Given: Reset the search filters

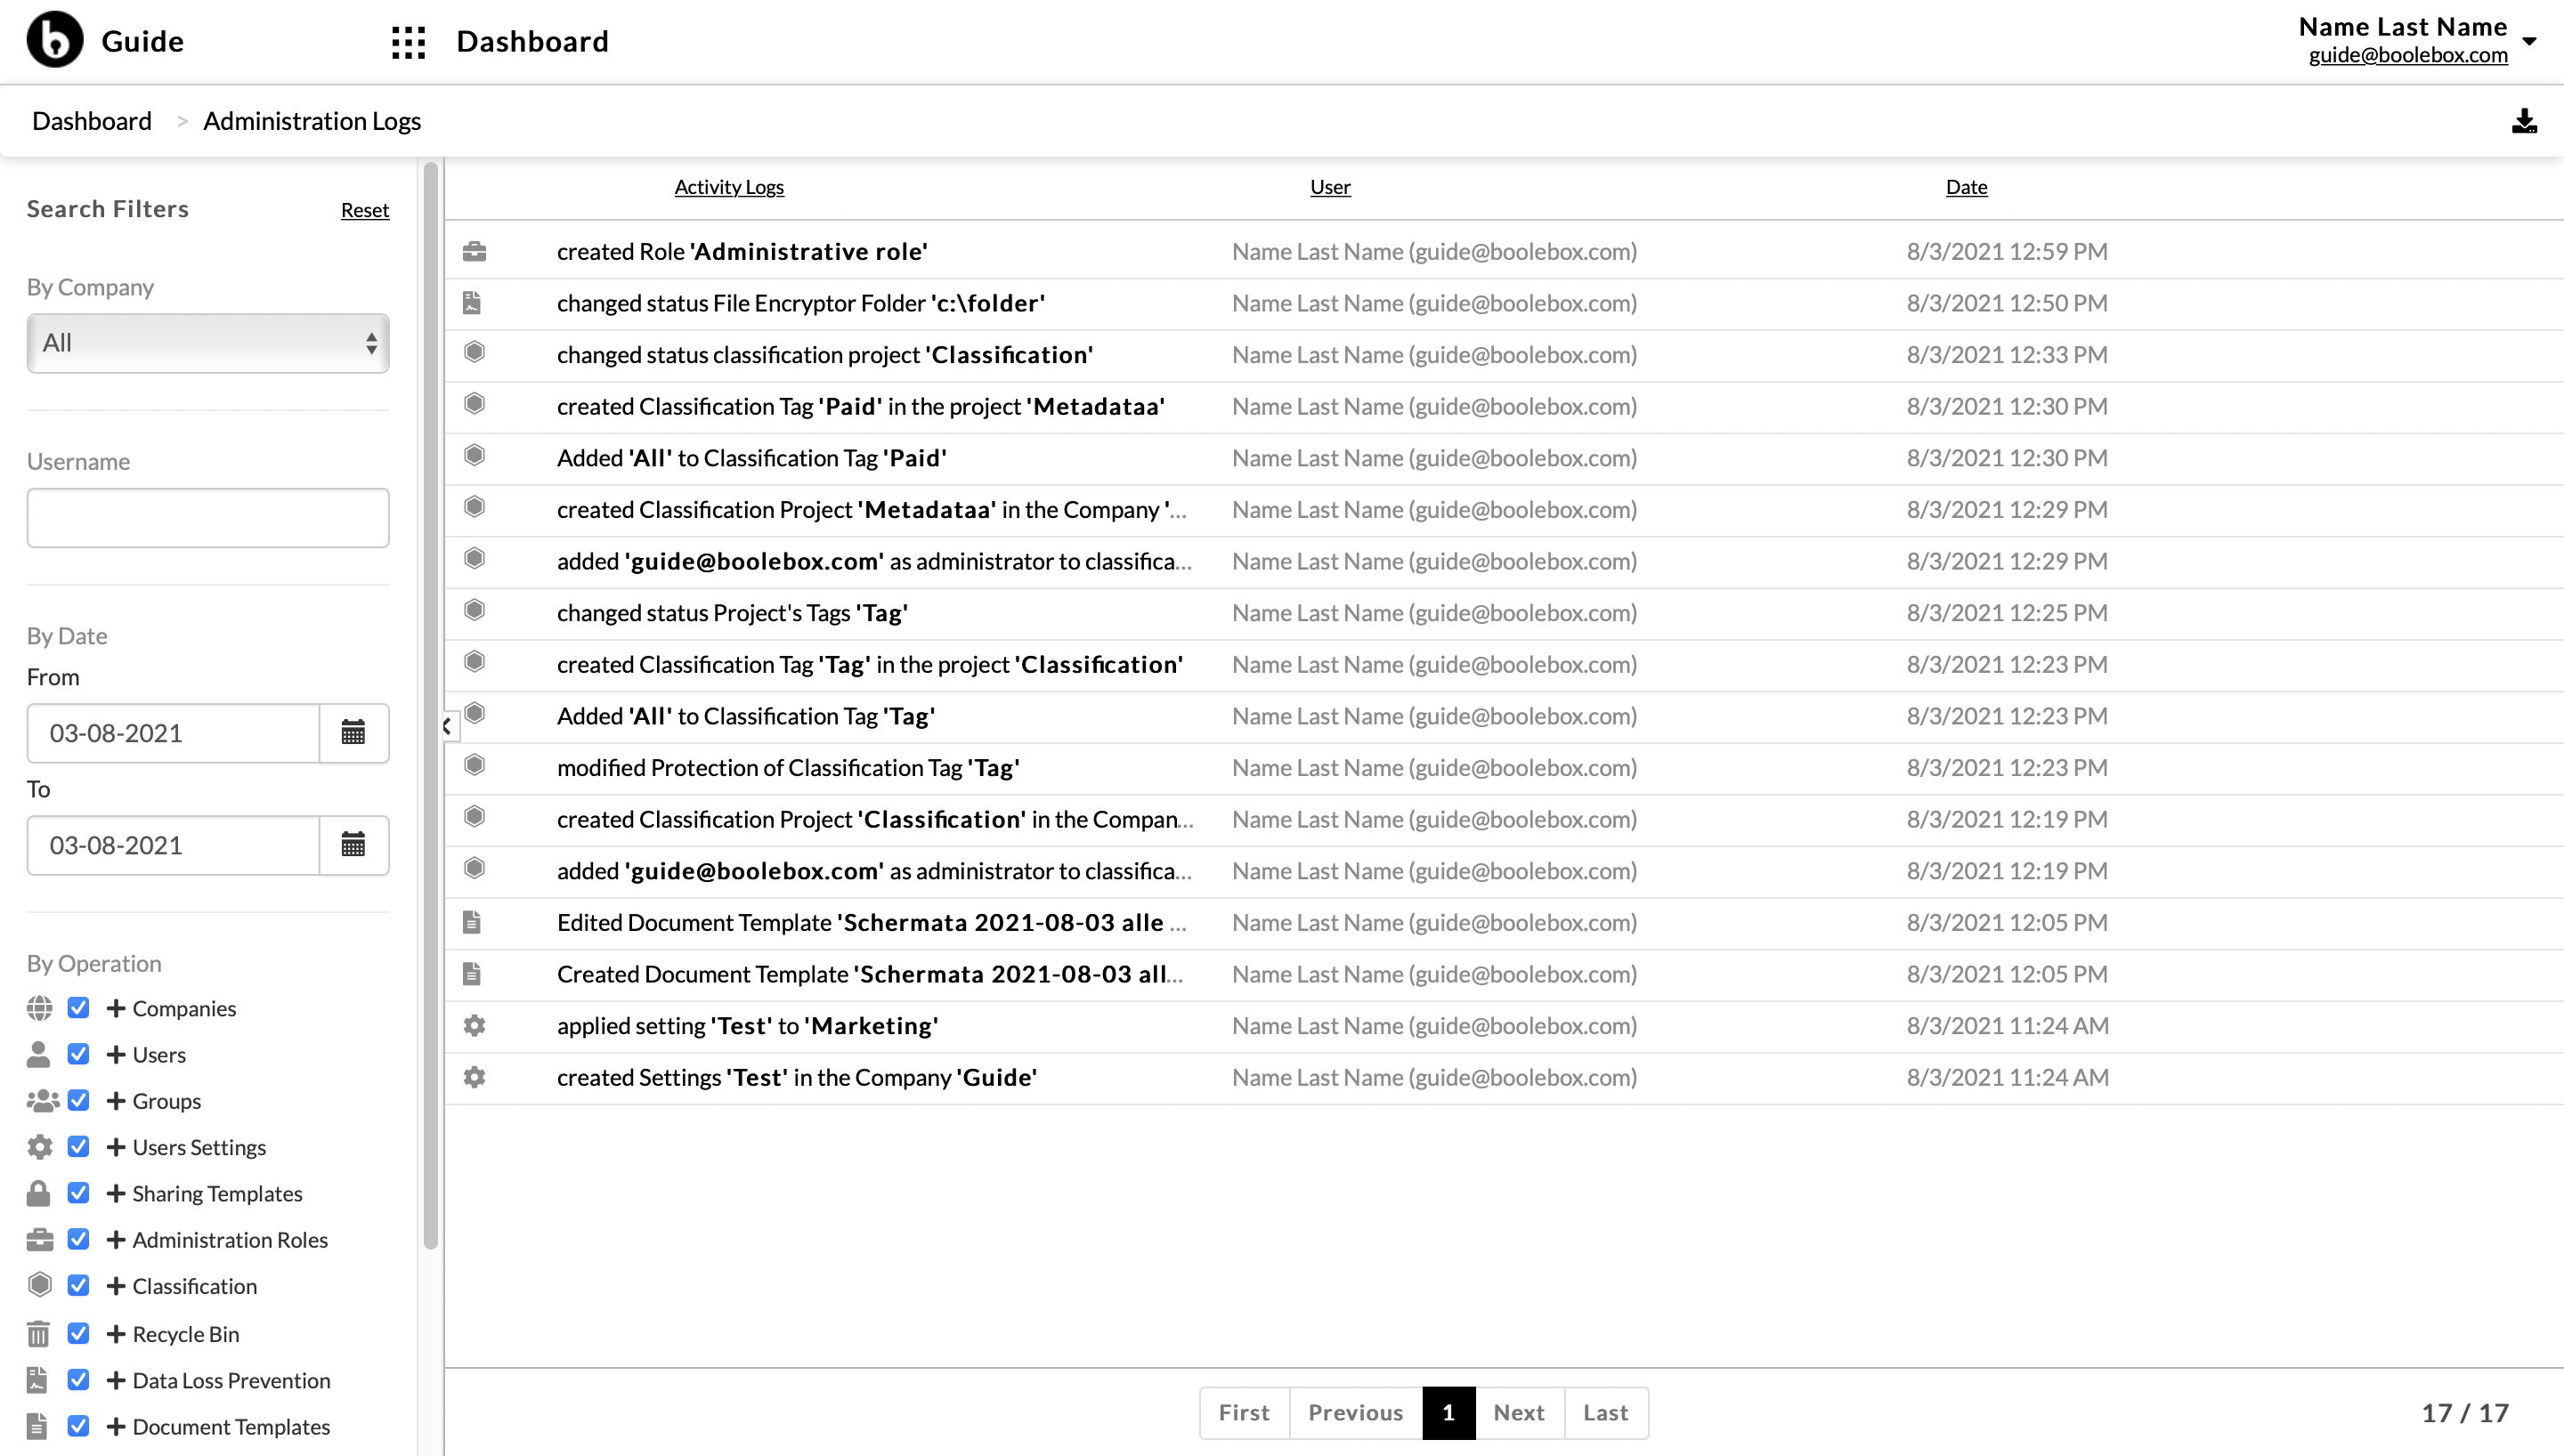Looking at the screenshot, I should (365, 210).
